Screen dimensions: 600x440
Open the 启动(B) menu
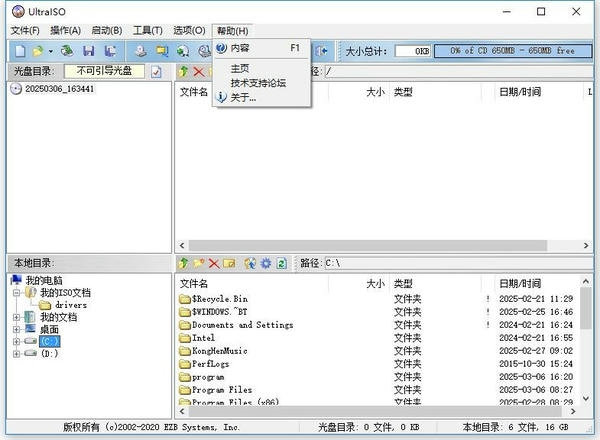click(x=107, y=31)
